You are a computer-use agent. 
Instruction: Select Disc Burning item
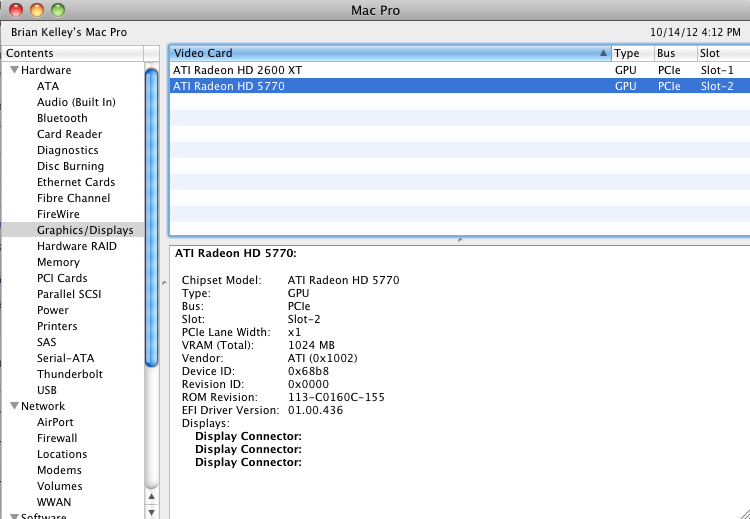click(x=70, y=166)
